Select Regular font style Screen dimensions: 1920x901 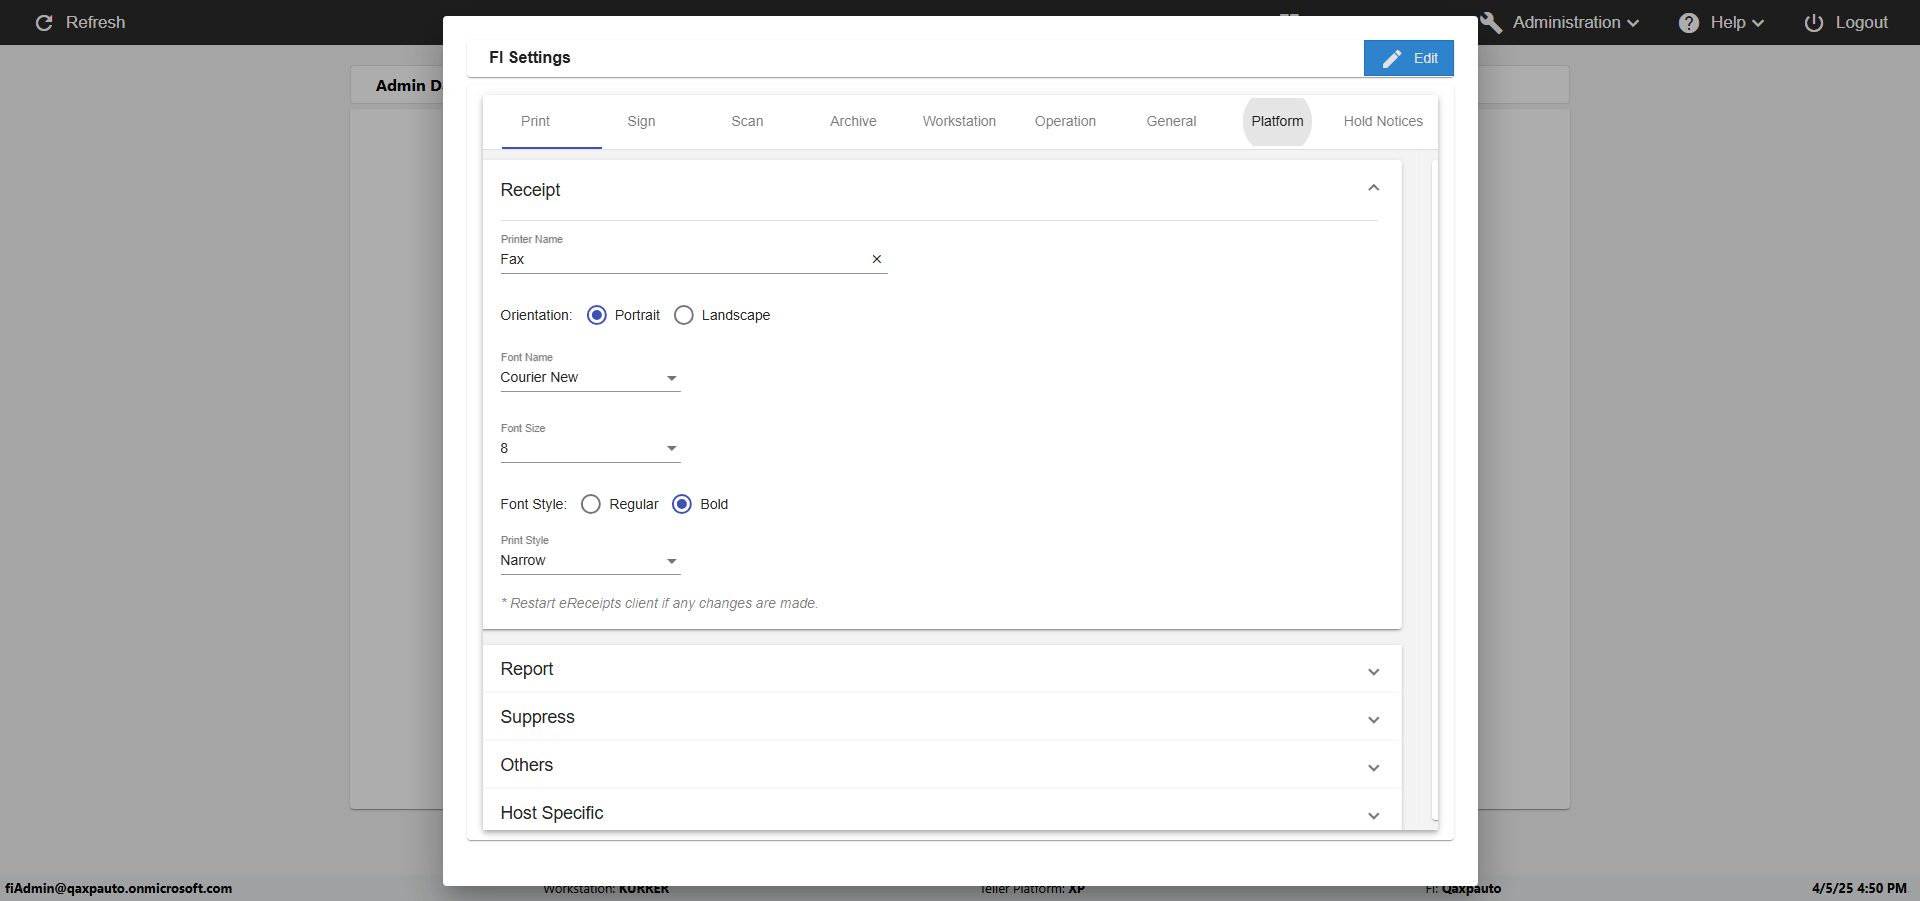click(591, 504)
